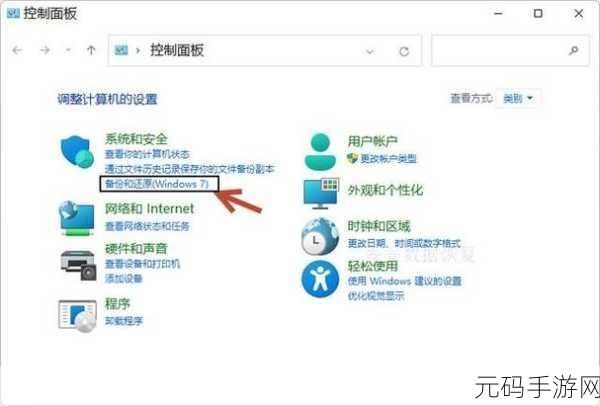The width and height of the screenshot is (600, 406).
Task: Go forward with the forward arrow
Action: pyautogui.click(x=45, y=50)
